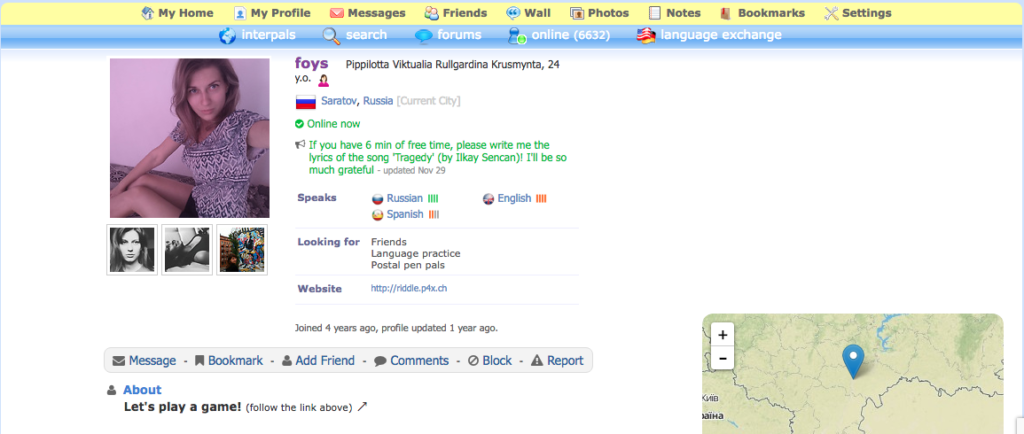
Task: Open the English language link
Action: pos(515,198)
